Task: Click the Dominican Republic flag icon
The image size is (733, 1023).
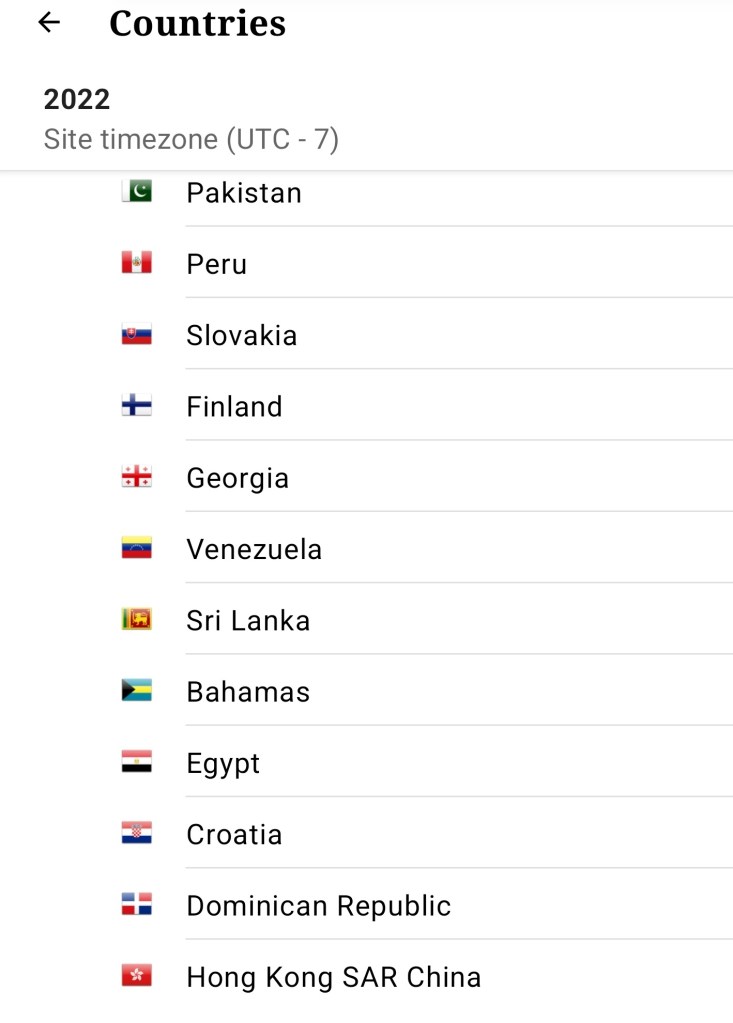Action: tap(137, 905)
